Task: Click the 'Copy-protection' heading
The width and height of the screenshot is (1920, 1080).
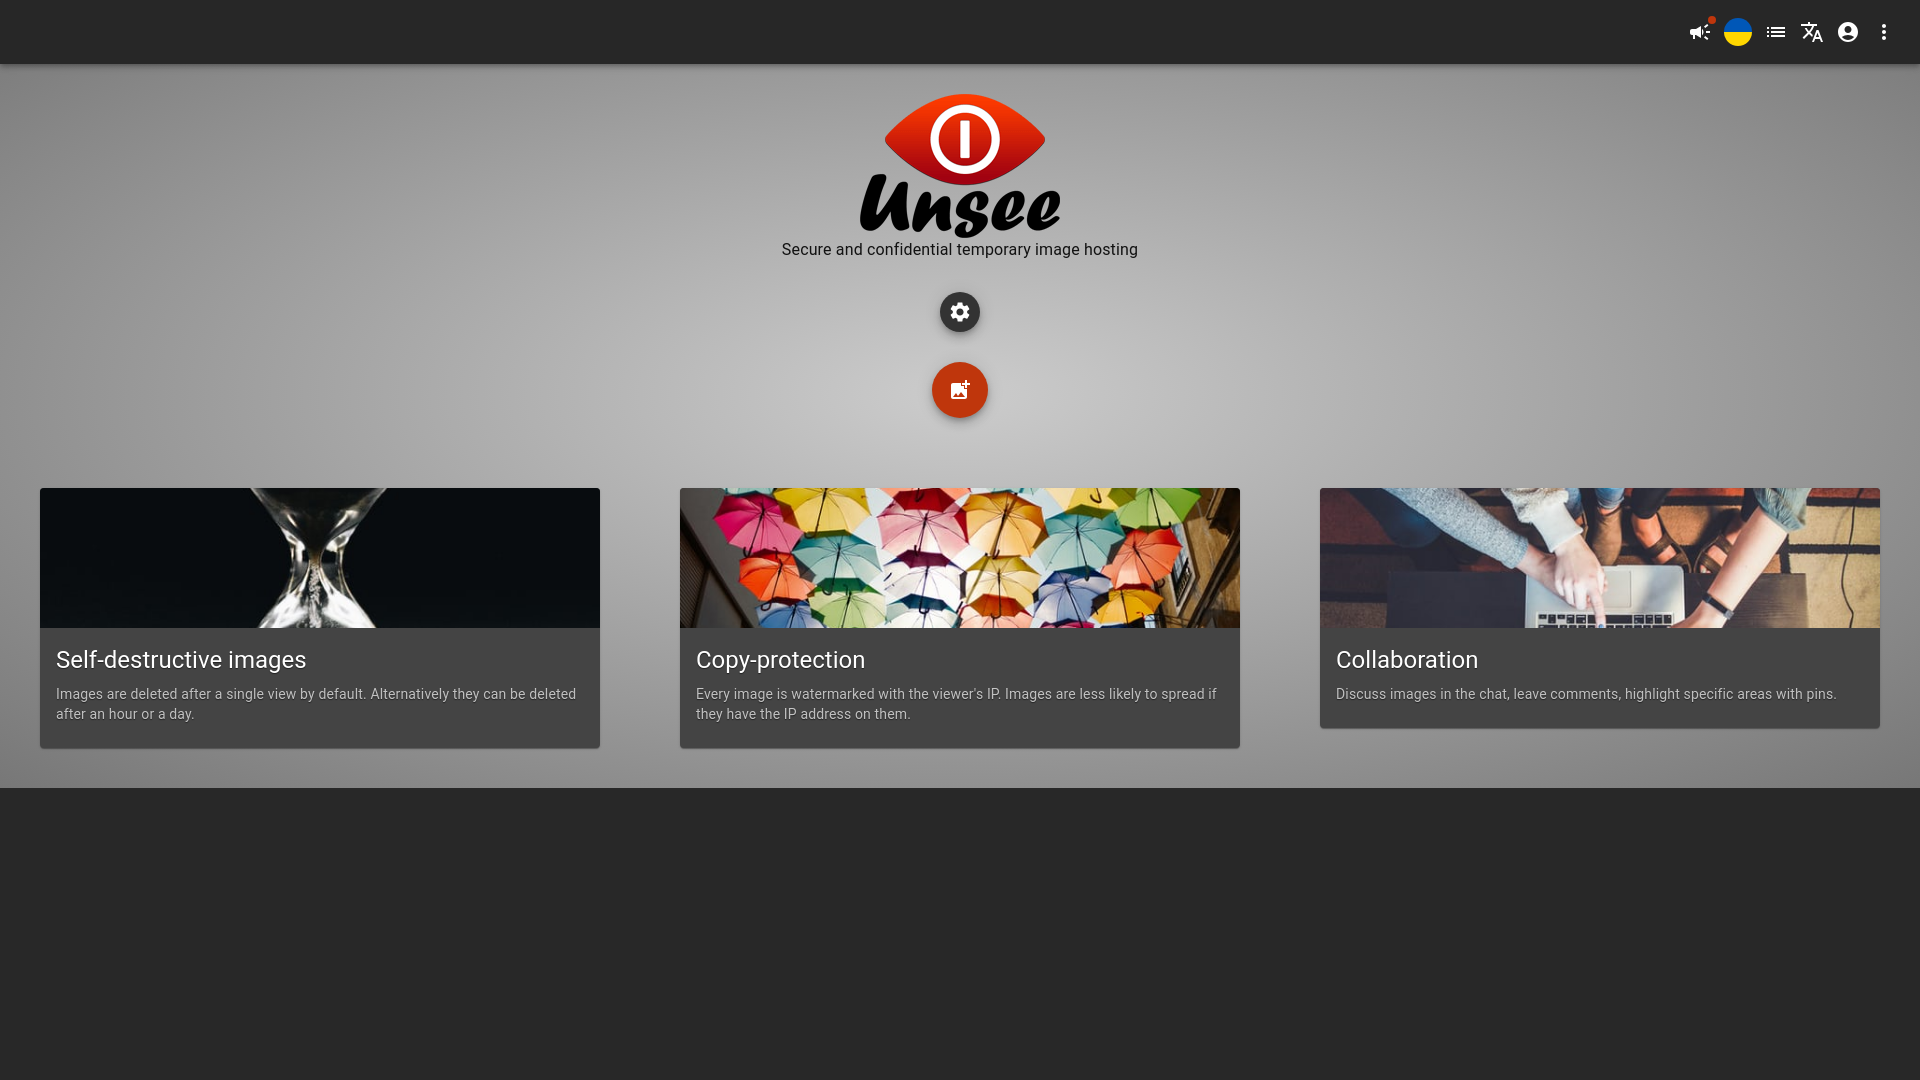Action: click(780, 660)
